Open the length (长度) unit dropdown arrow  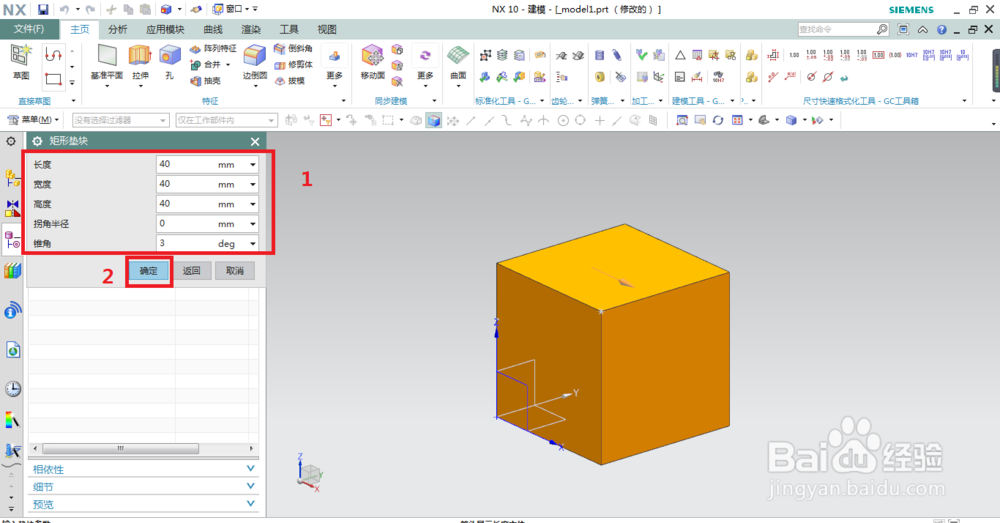(253, 165)
